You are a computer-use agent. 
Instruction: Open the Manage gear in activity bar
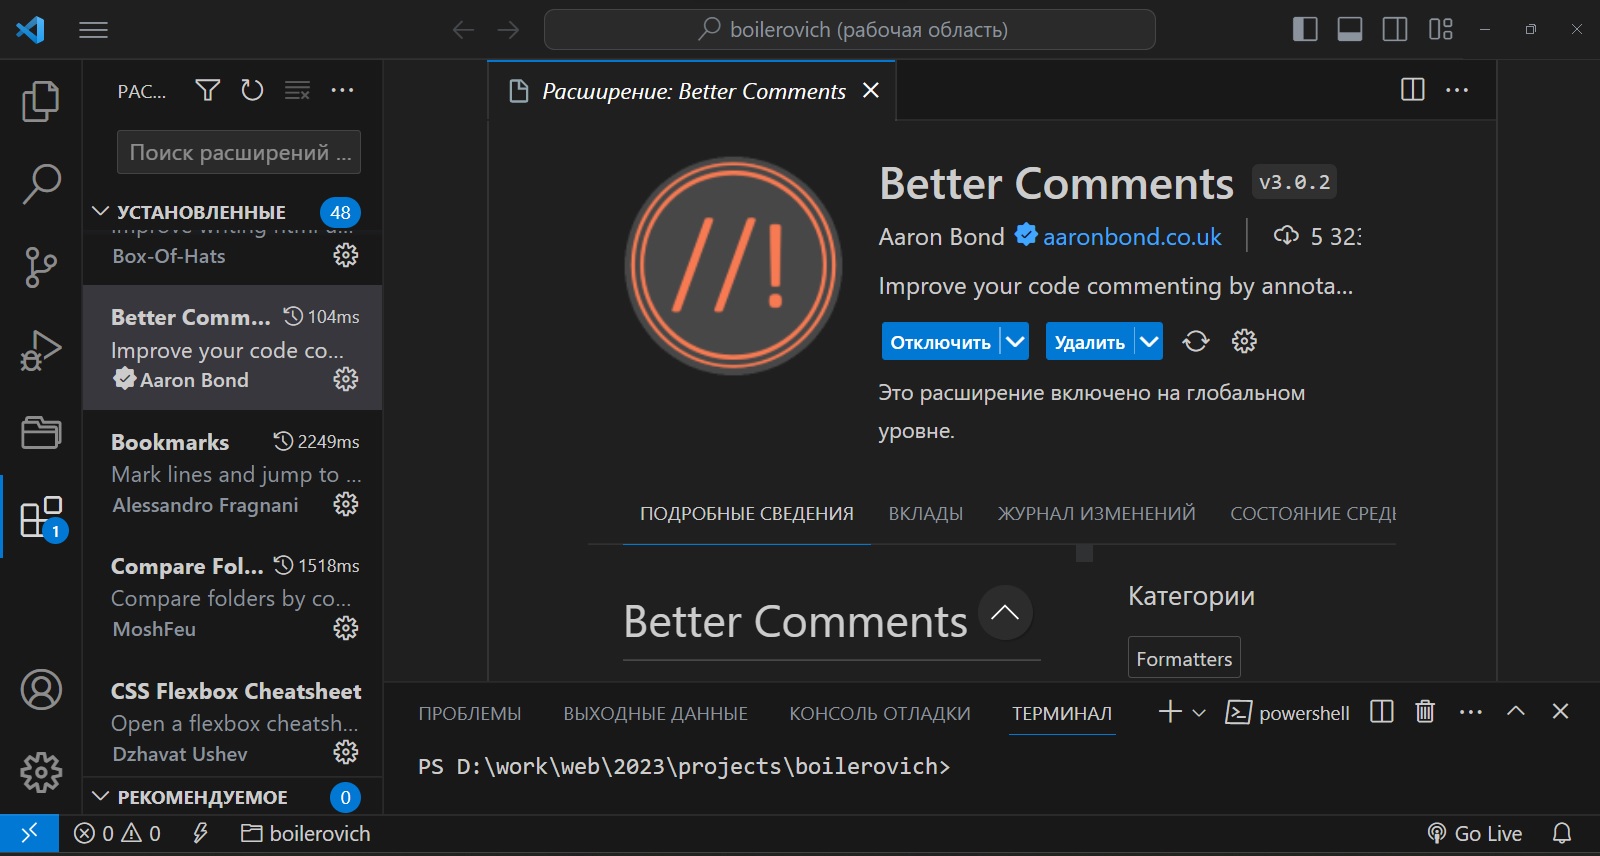[41, 772]
